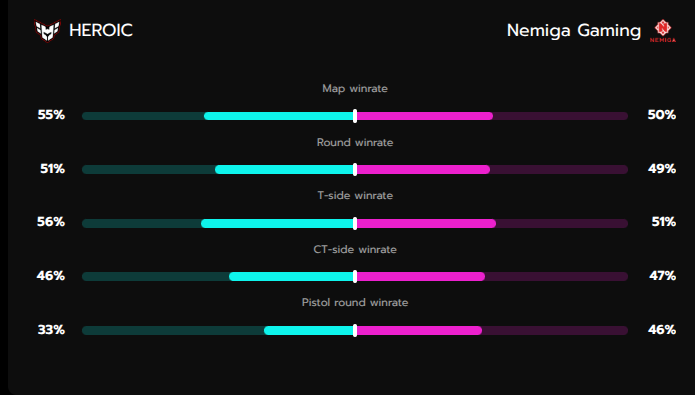
Task: Click the HEROIC team logo icon
Action: (47, 31)
